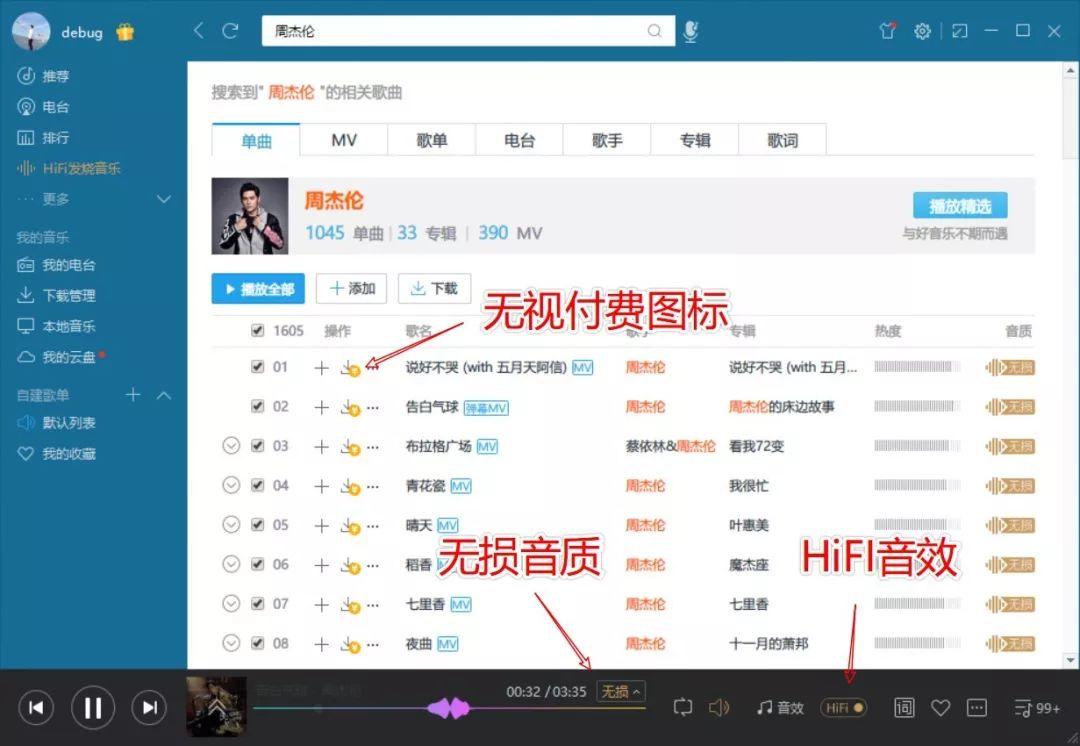
Task: Open HiFi发烧音乐 section
Action: [68, 168]
